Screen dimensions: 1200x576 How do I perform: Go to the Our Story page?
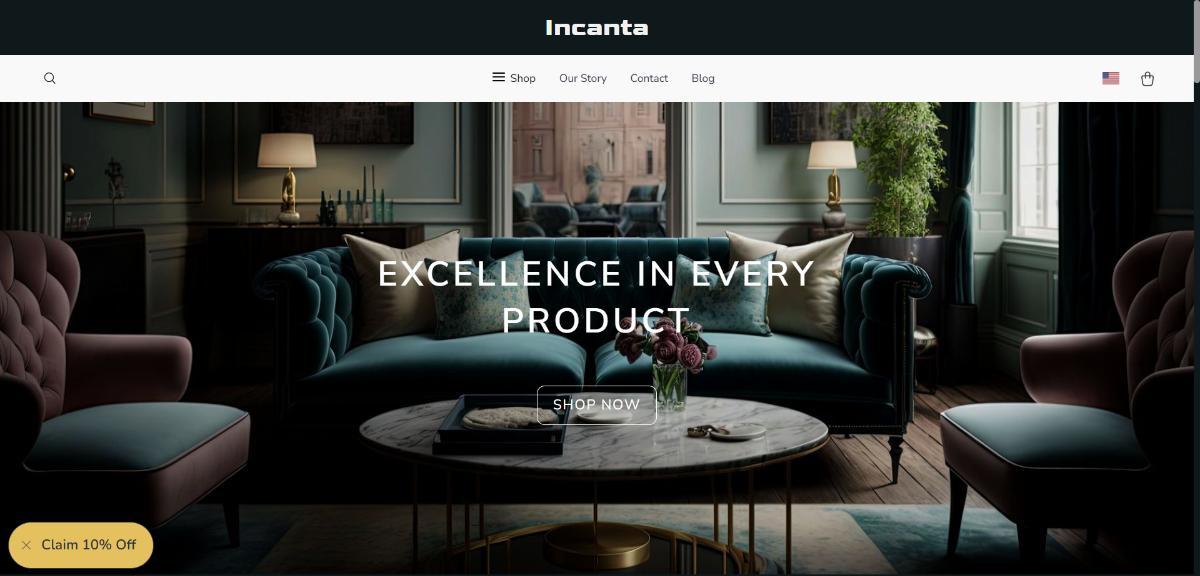pyautogui.click(x=583, y=78)
